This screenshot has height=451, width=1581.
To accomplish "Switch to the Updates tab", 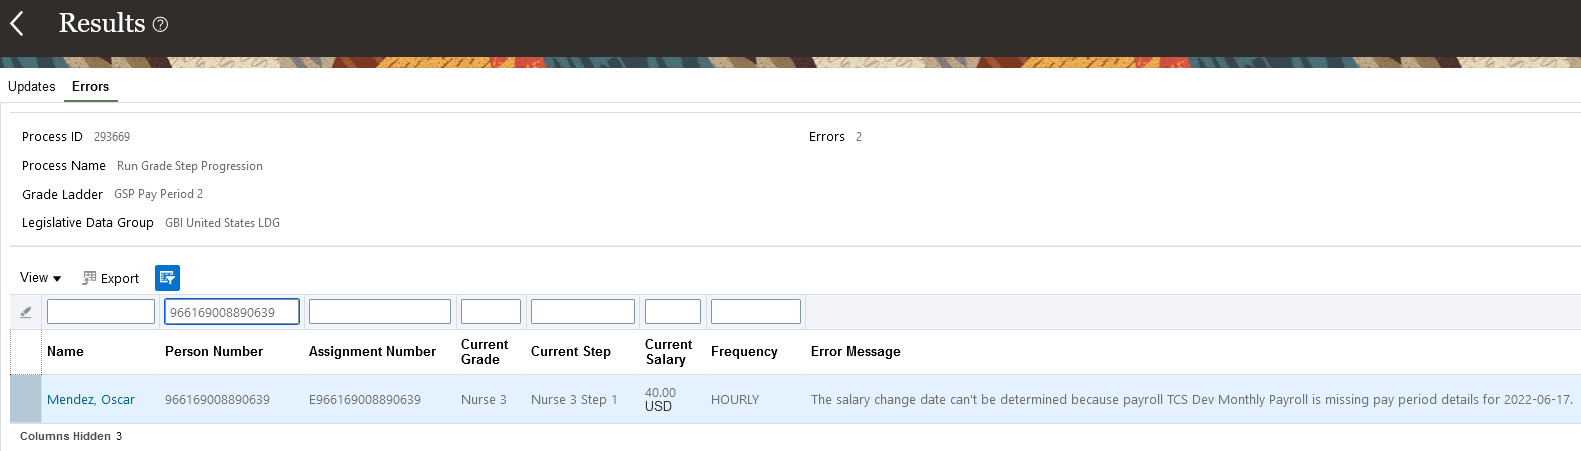I will click(32, 87).
